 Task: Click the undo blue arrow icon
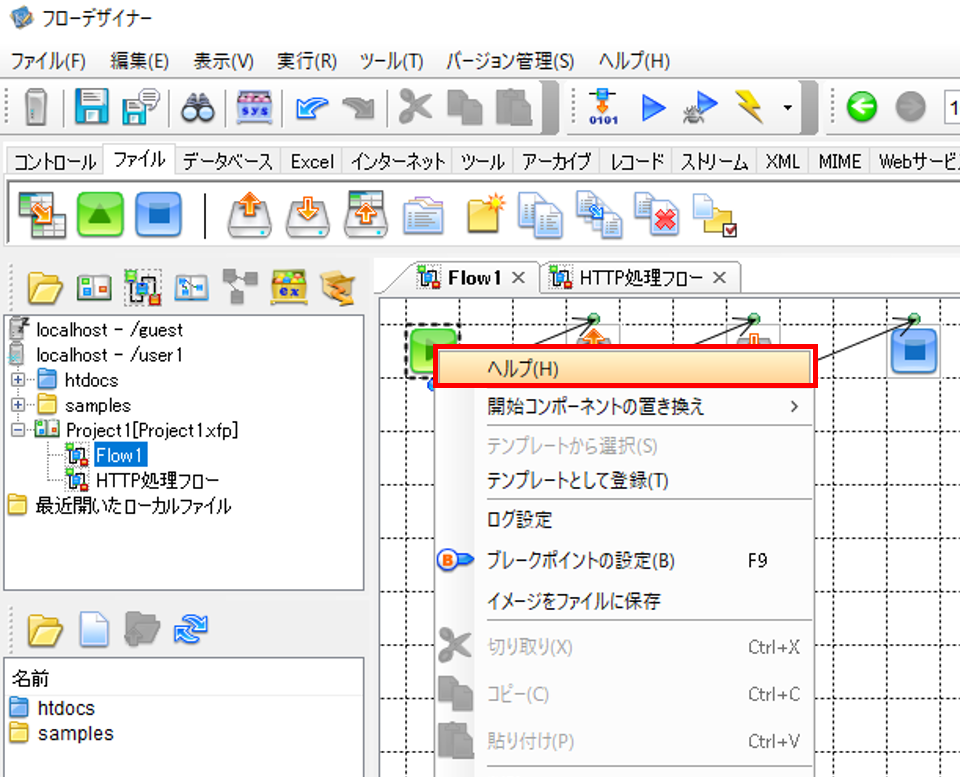[312, 108]
